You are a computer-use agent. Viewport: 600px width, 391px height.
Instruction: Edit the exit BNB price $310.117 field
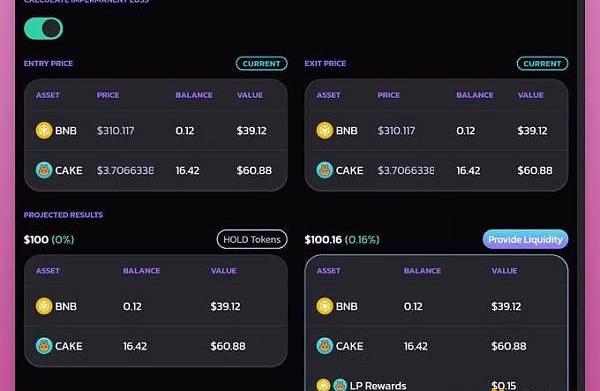pyautogui.click(x=396, y=131)
